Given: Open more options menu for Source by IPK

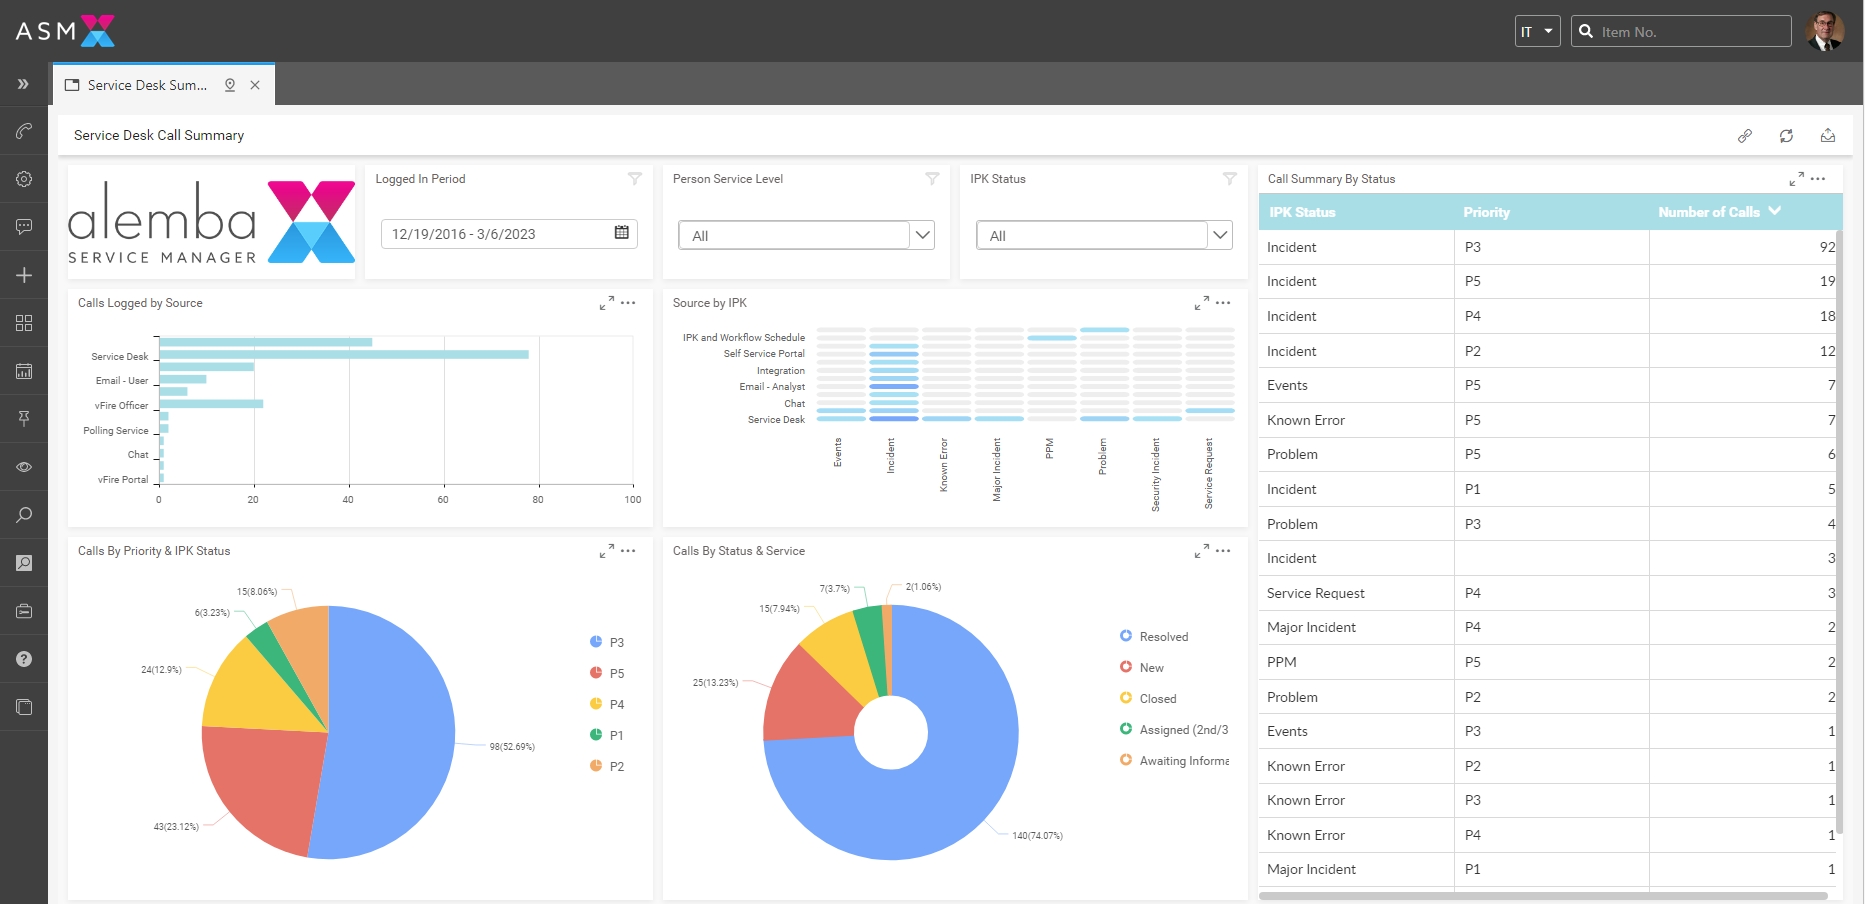Looking at the screenshot, I should point(1223,303).
